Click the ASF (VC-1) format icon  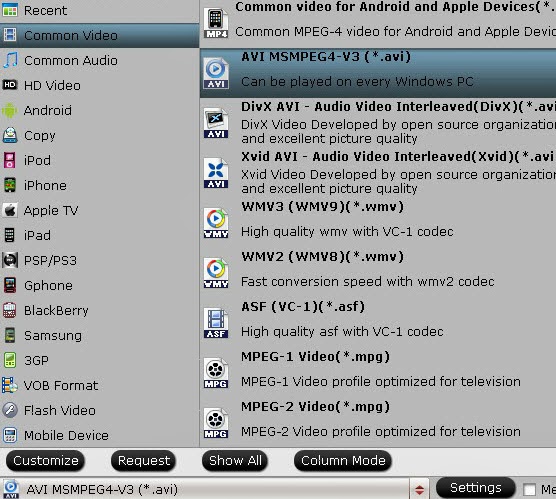click(216, 323)
